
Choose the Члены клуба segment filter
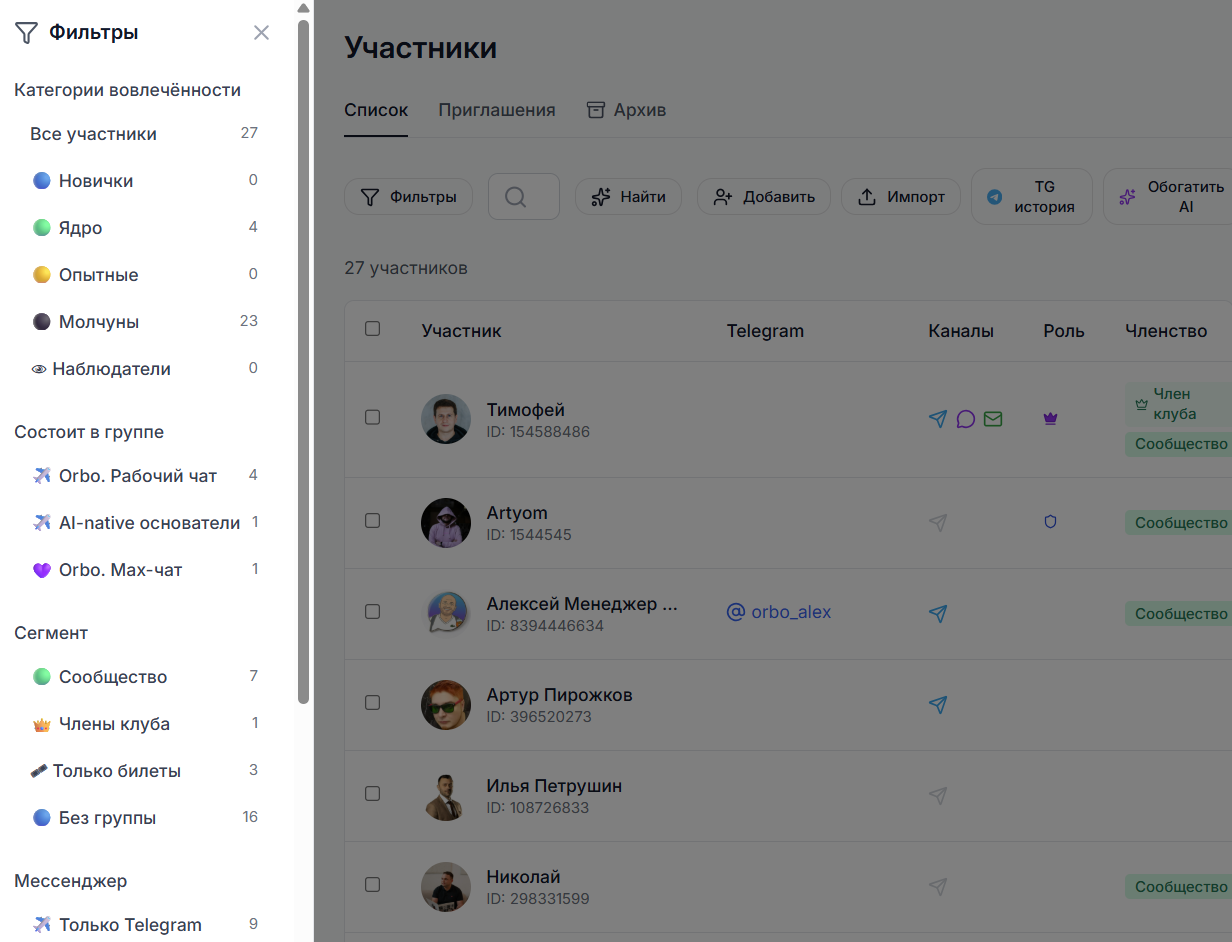click(144, 724)
